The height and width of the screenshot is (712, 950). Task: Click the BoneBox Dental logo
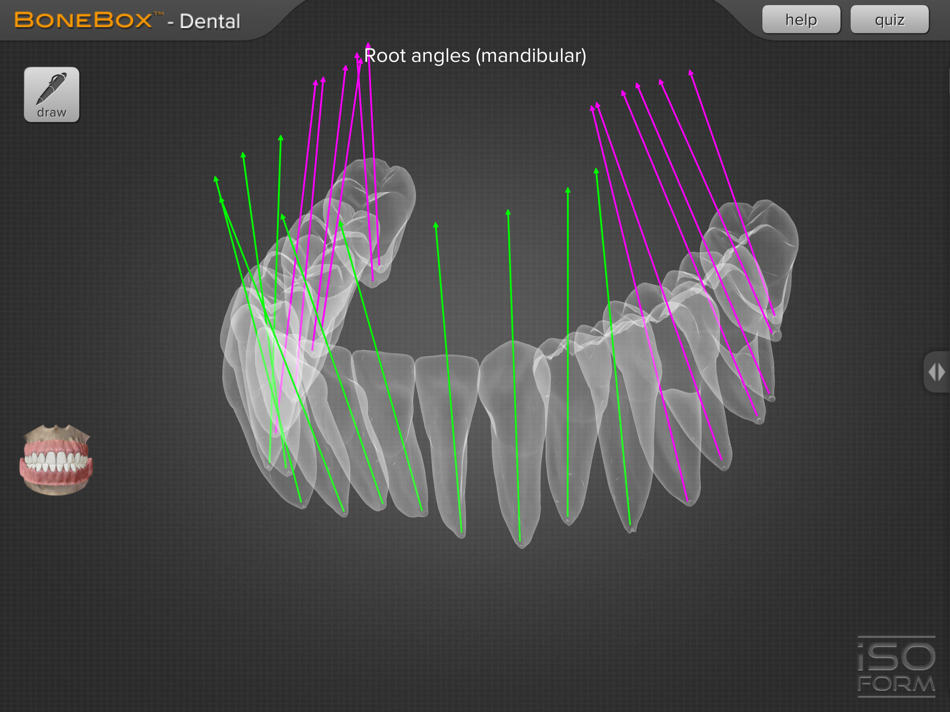(x=120, y=18)
